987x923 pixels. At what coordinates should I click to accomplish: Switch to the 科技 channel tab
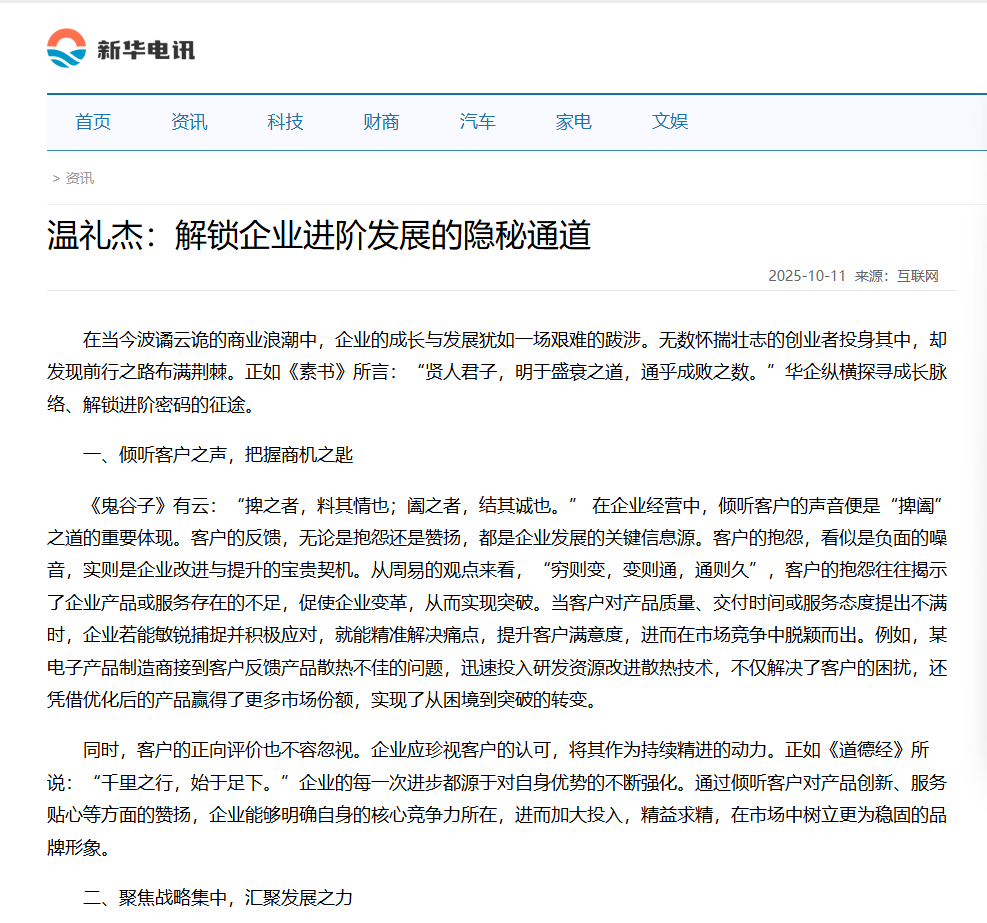(x=285, y=121)
